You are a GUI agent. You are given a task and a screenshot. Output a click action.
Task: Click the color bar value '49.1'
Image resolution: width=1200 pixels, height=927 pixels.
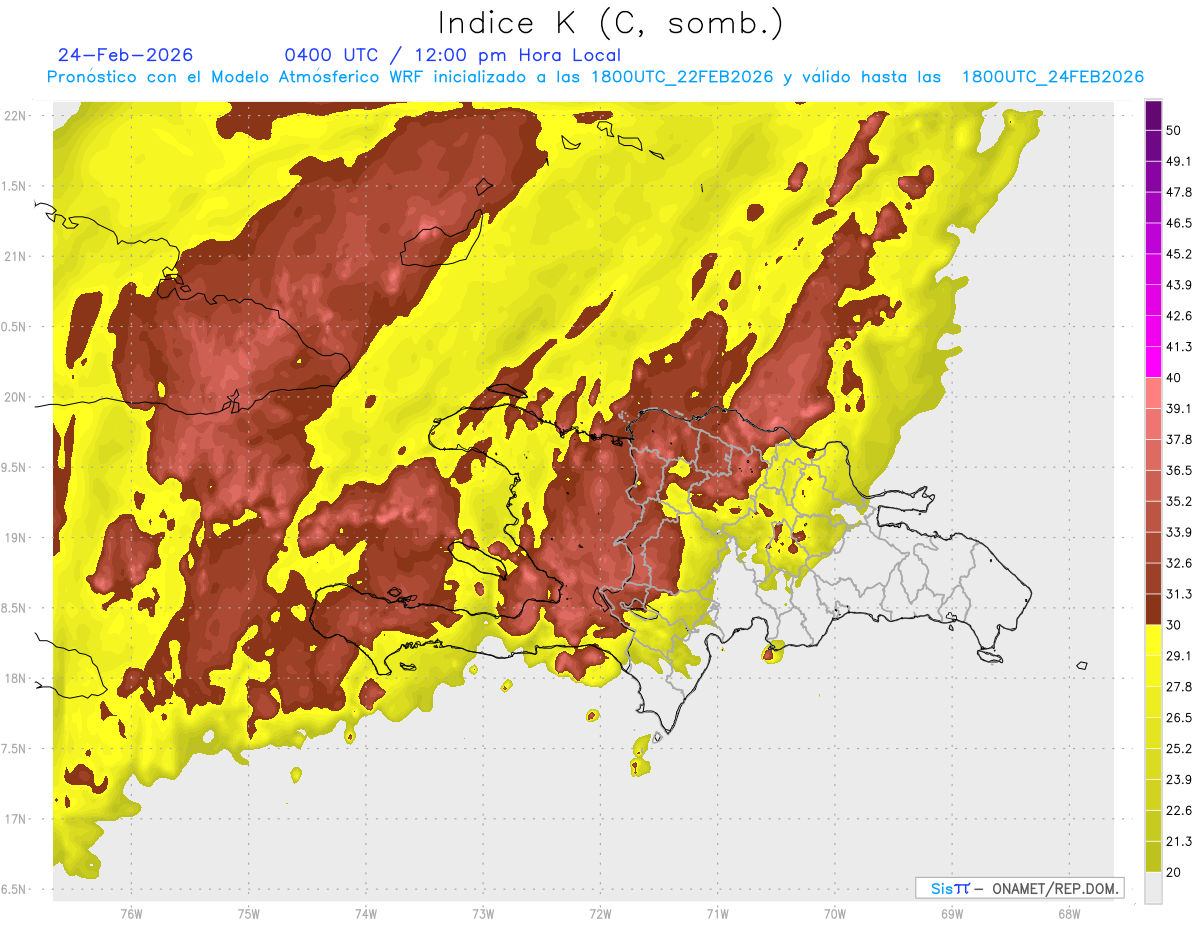[x=1178, y=161]
